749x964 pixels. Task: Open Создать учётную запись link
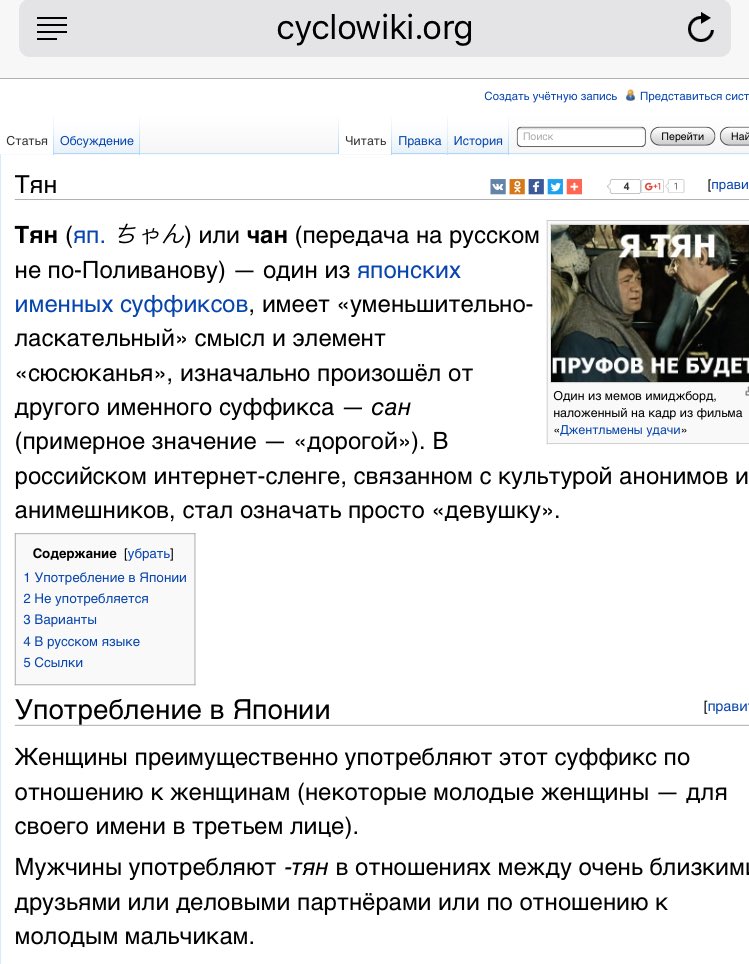point(550,96)
